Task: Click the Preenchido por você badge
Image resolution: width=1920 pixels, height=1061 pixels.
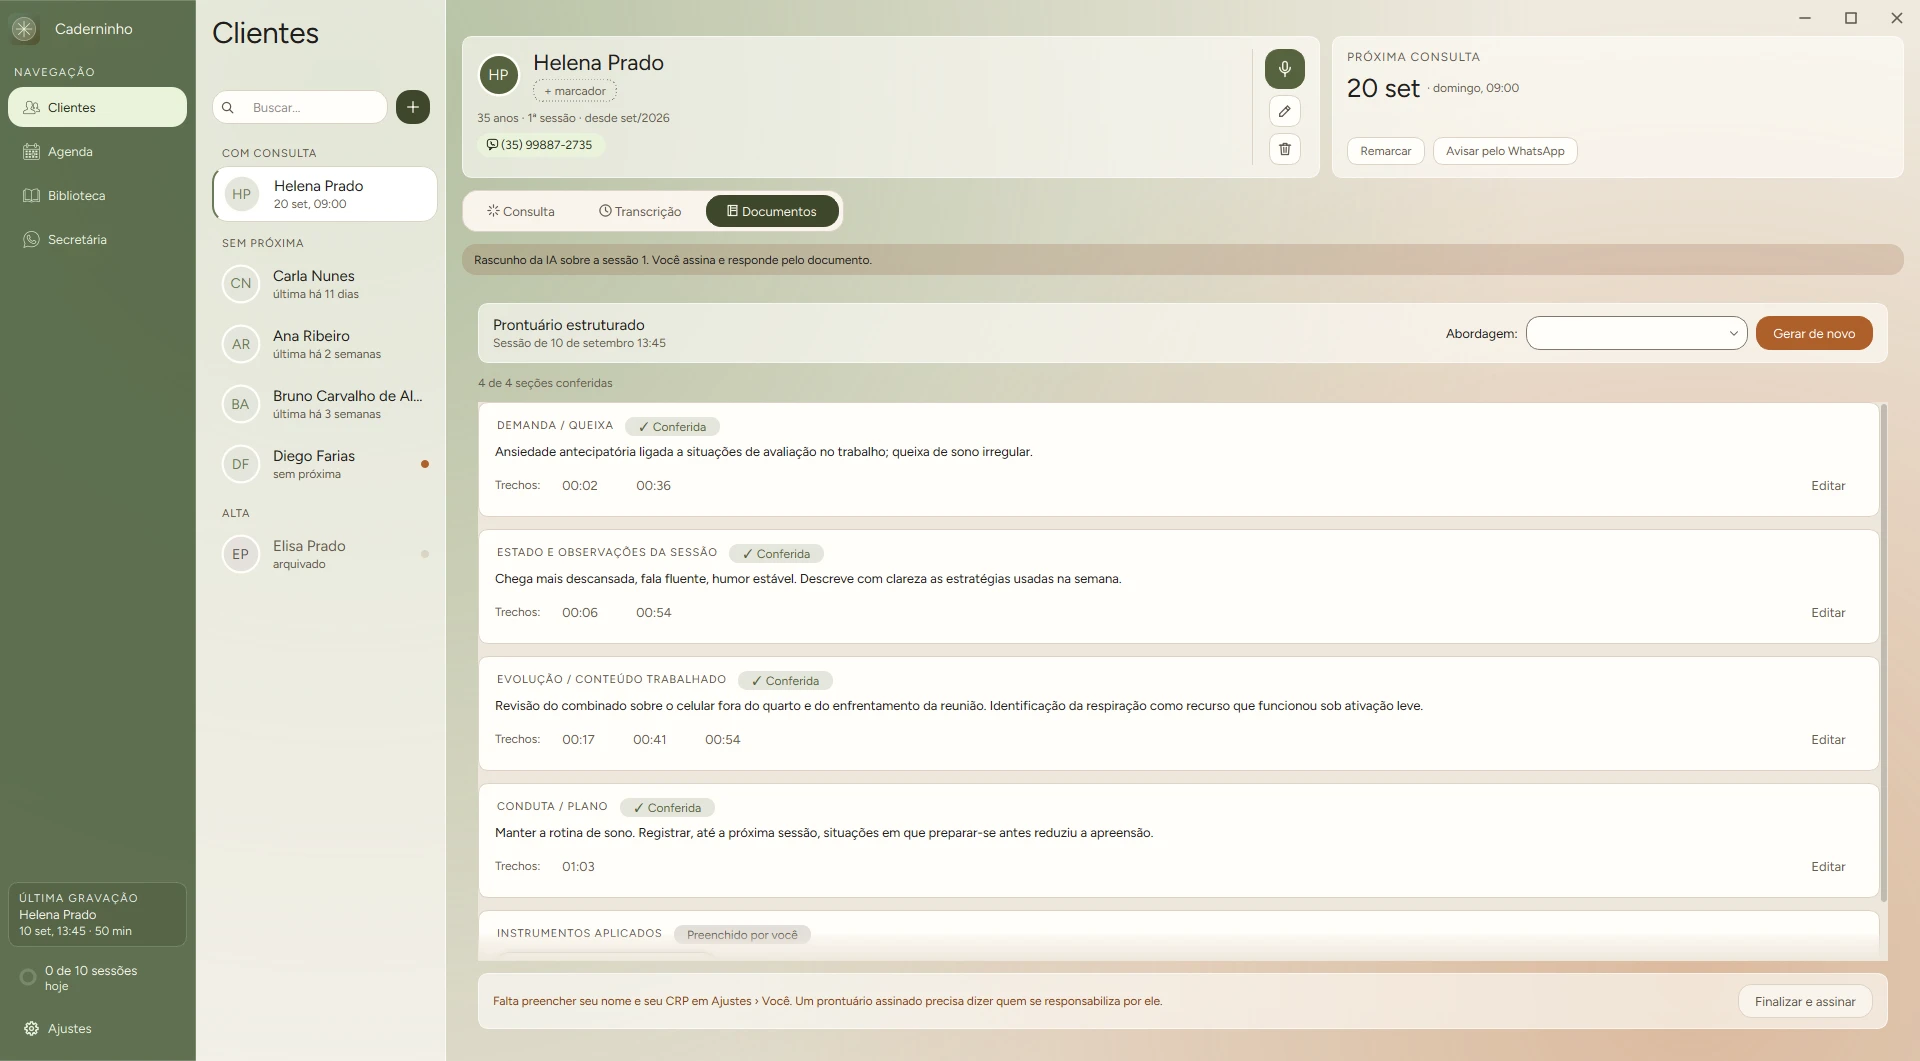Action: pyautogui.click(x=742, y=935)
